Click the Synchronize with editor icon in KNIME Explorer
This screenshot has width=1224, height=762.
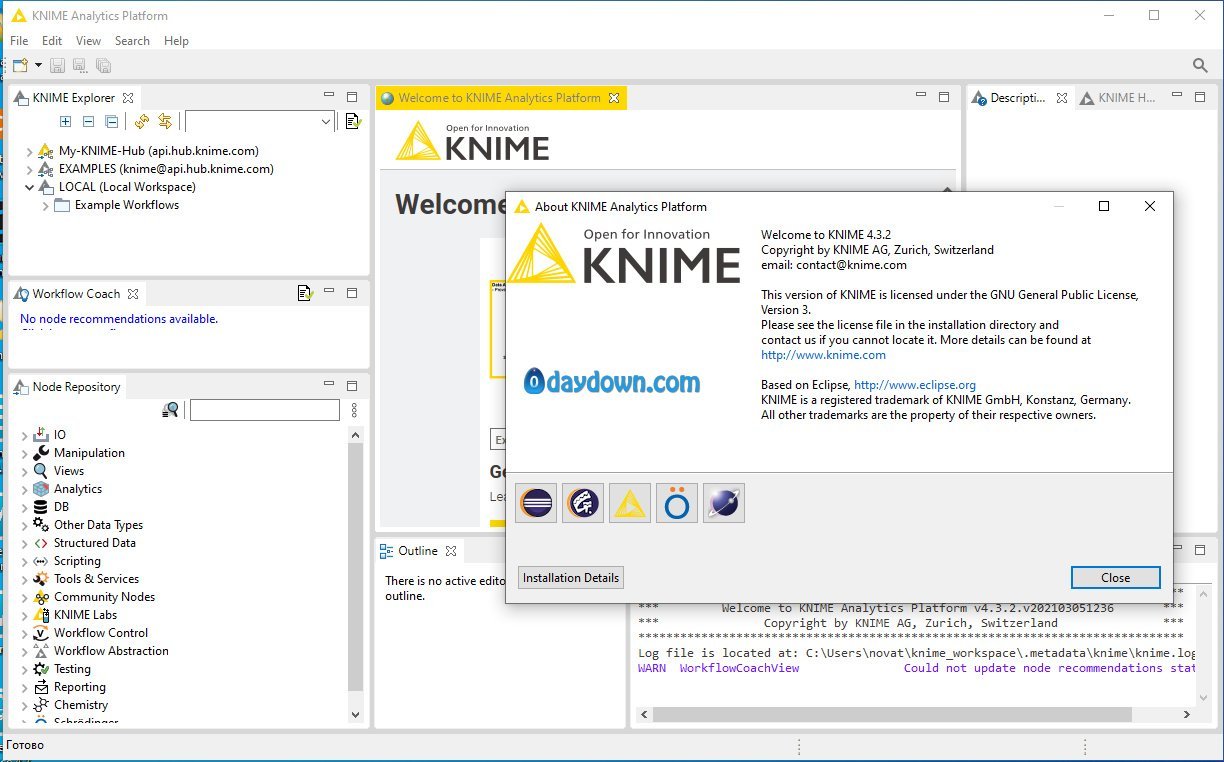tap(165, 121)
